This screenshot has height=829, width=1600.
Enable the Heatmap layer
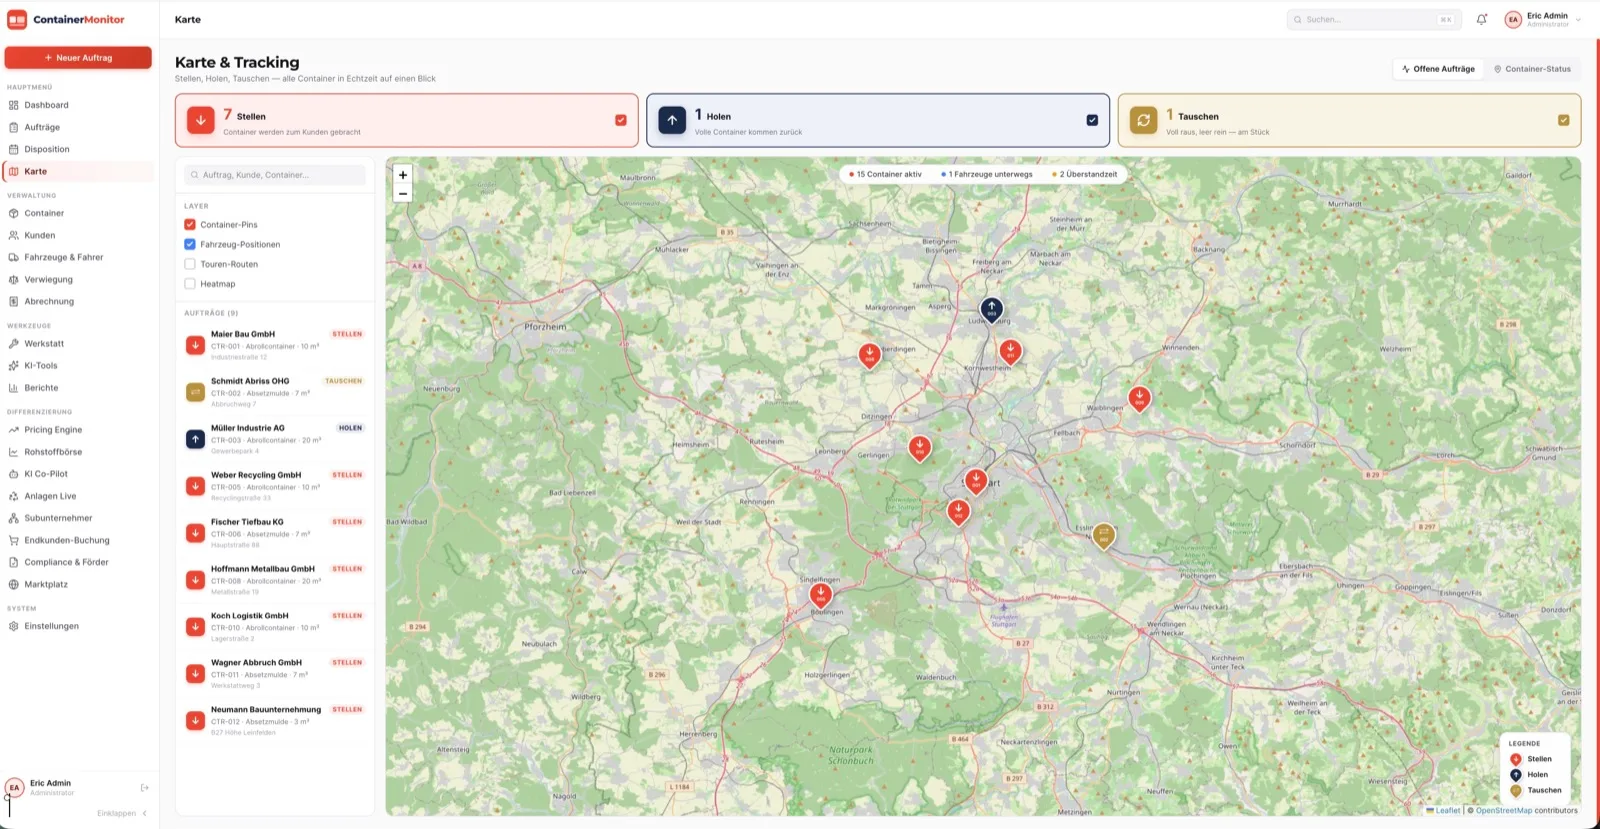pyautogui.click(x=190, y=284)
